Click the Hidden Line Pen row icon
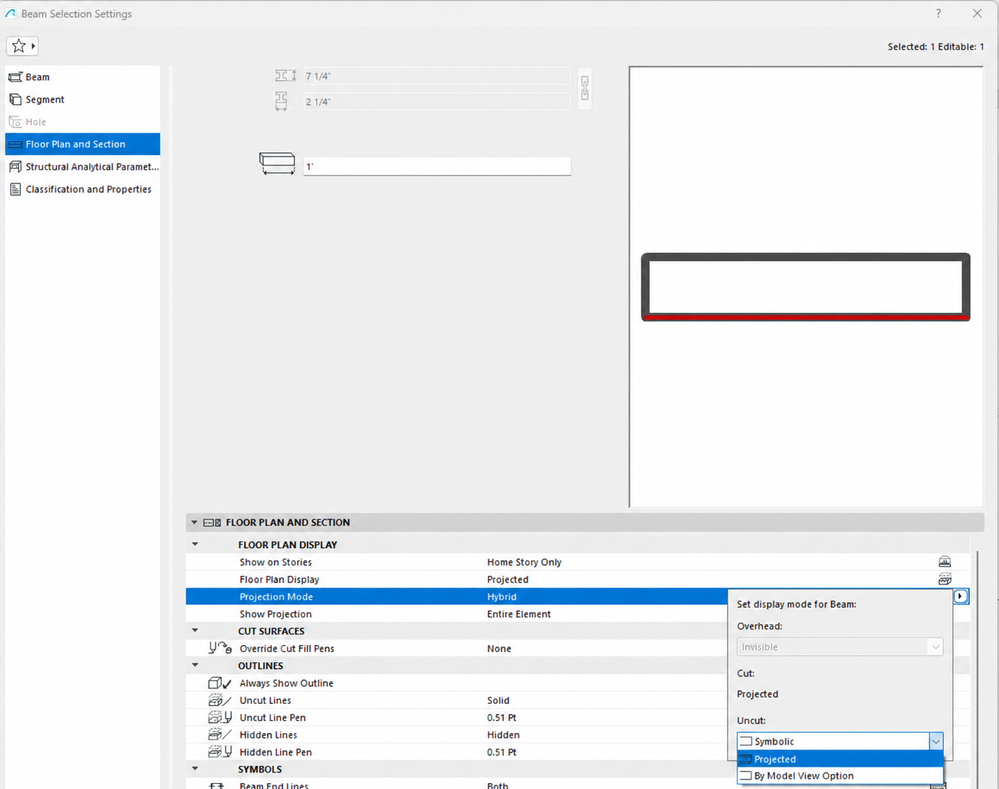999x789 pixels. pyautogui.click(x=220, y=752)
